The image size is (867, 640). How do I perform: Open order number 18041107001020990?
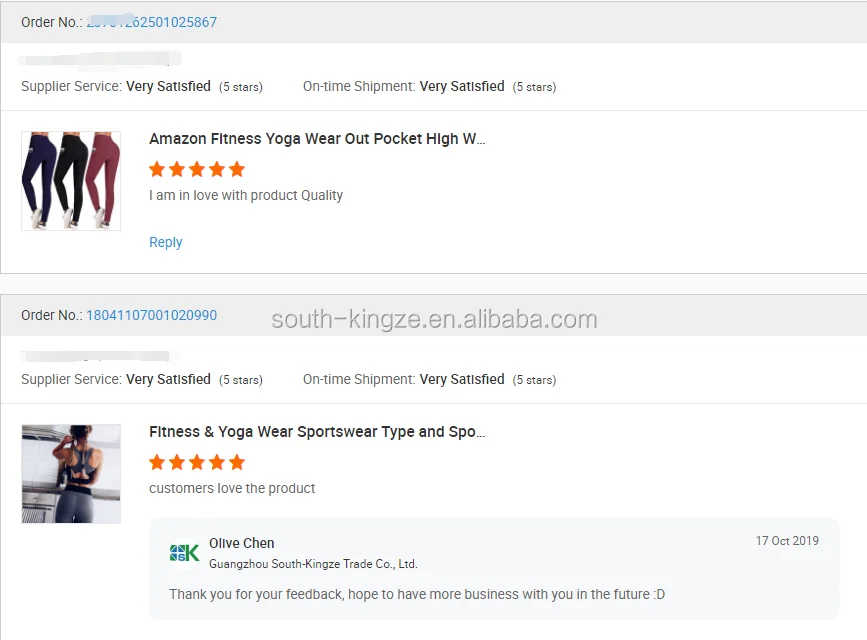coord(151,315)
